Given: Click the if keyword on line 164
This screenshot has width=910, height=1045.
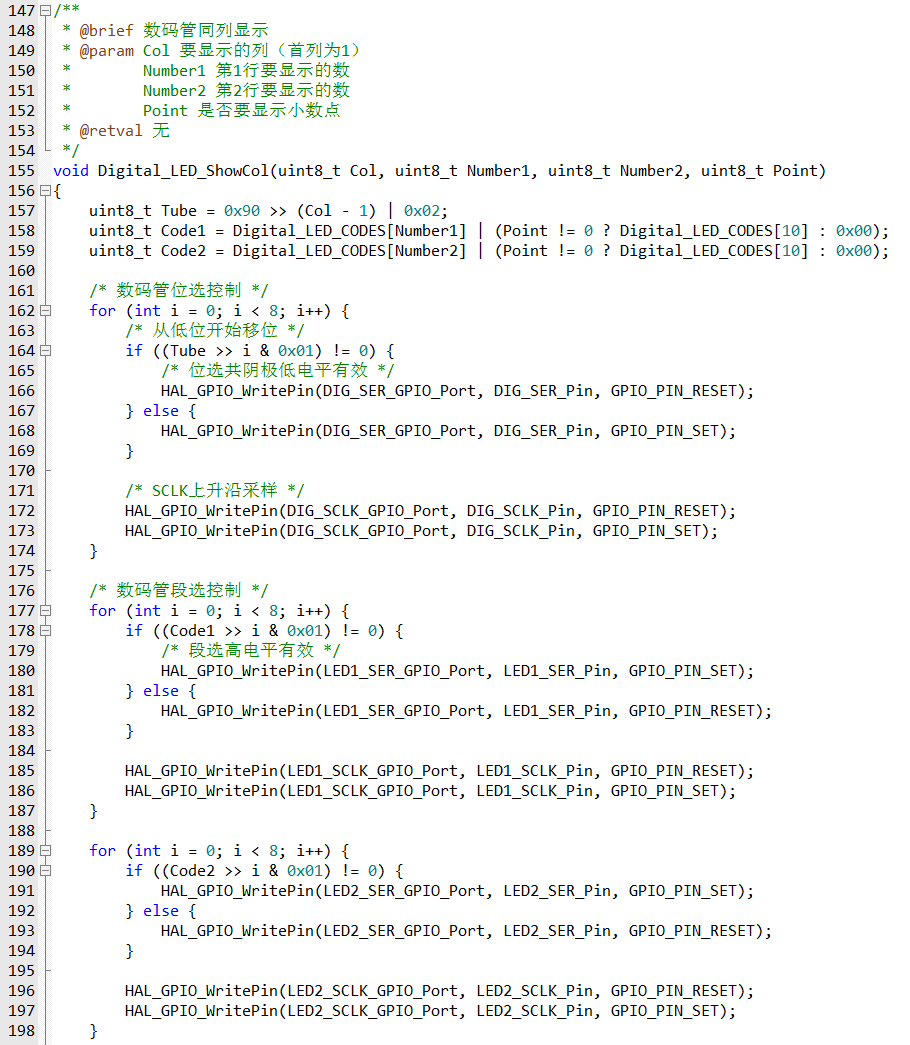Looking at the screenshot, I should (x=133, y=351).
